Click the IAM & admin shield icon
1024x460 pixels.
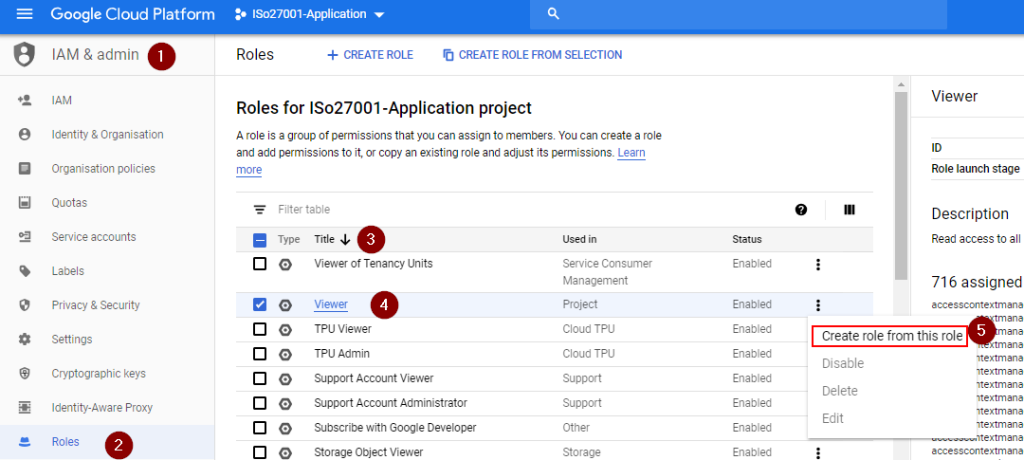tap(24, 55)
